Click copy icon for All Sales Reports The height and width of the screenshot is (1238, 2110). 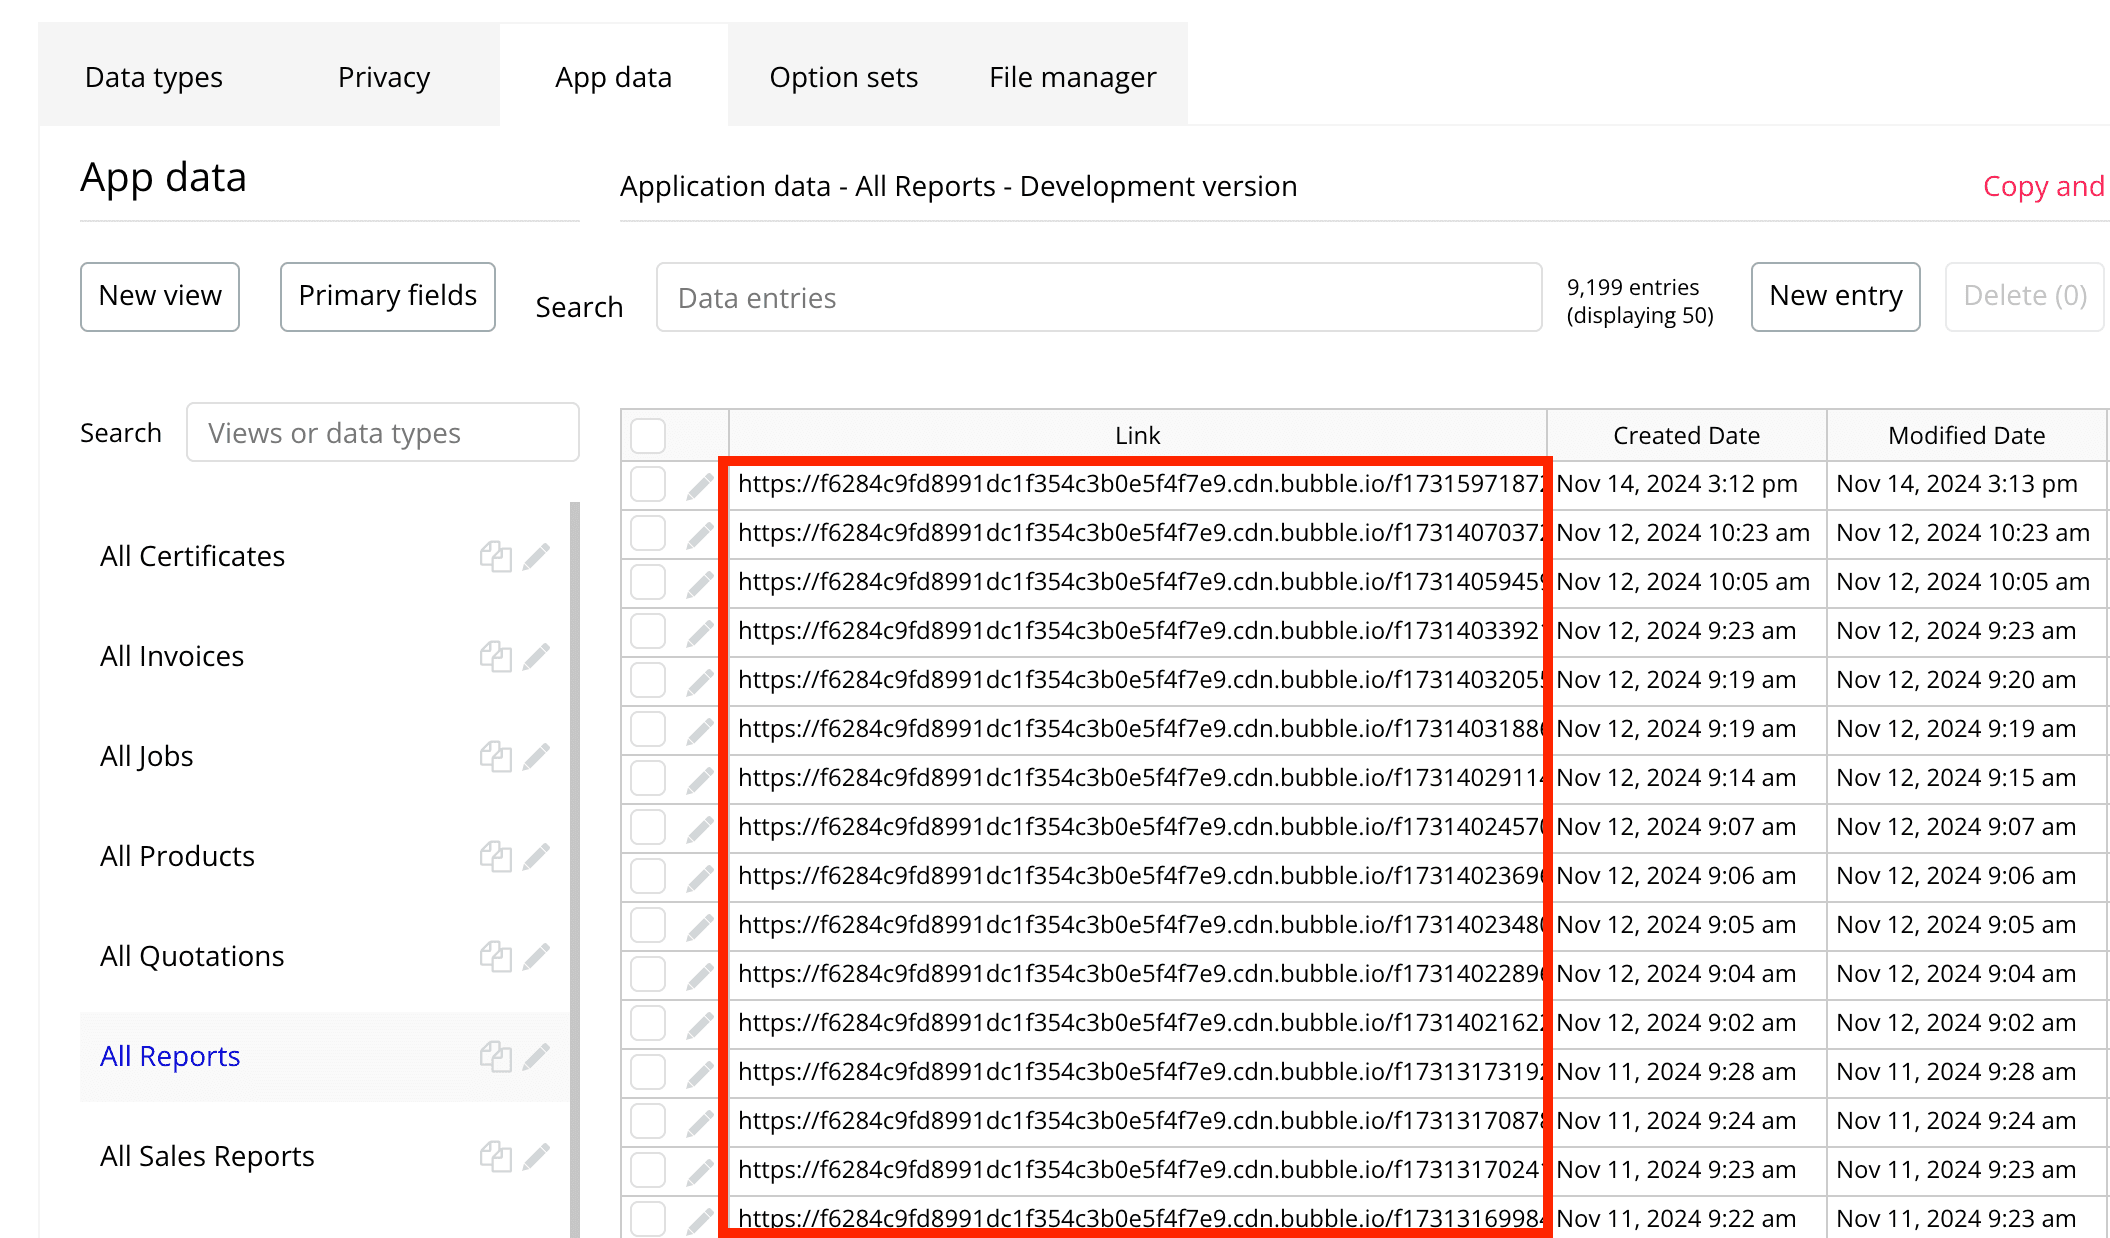(x=495, y=1156)
